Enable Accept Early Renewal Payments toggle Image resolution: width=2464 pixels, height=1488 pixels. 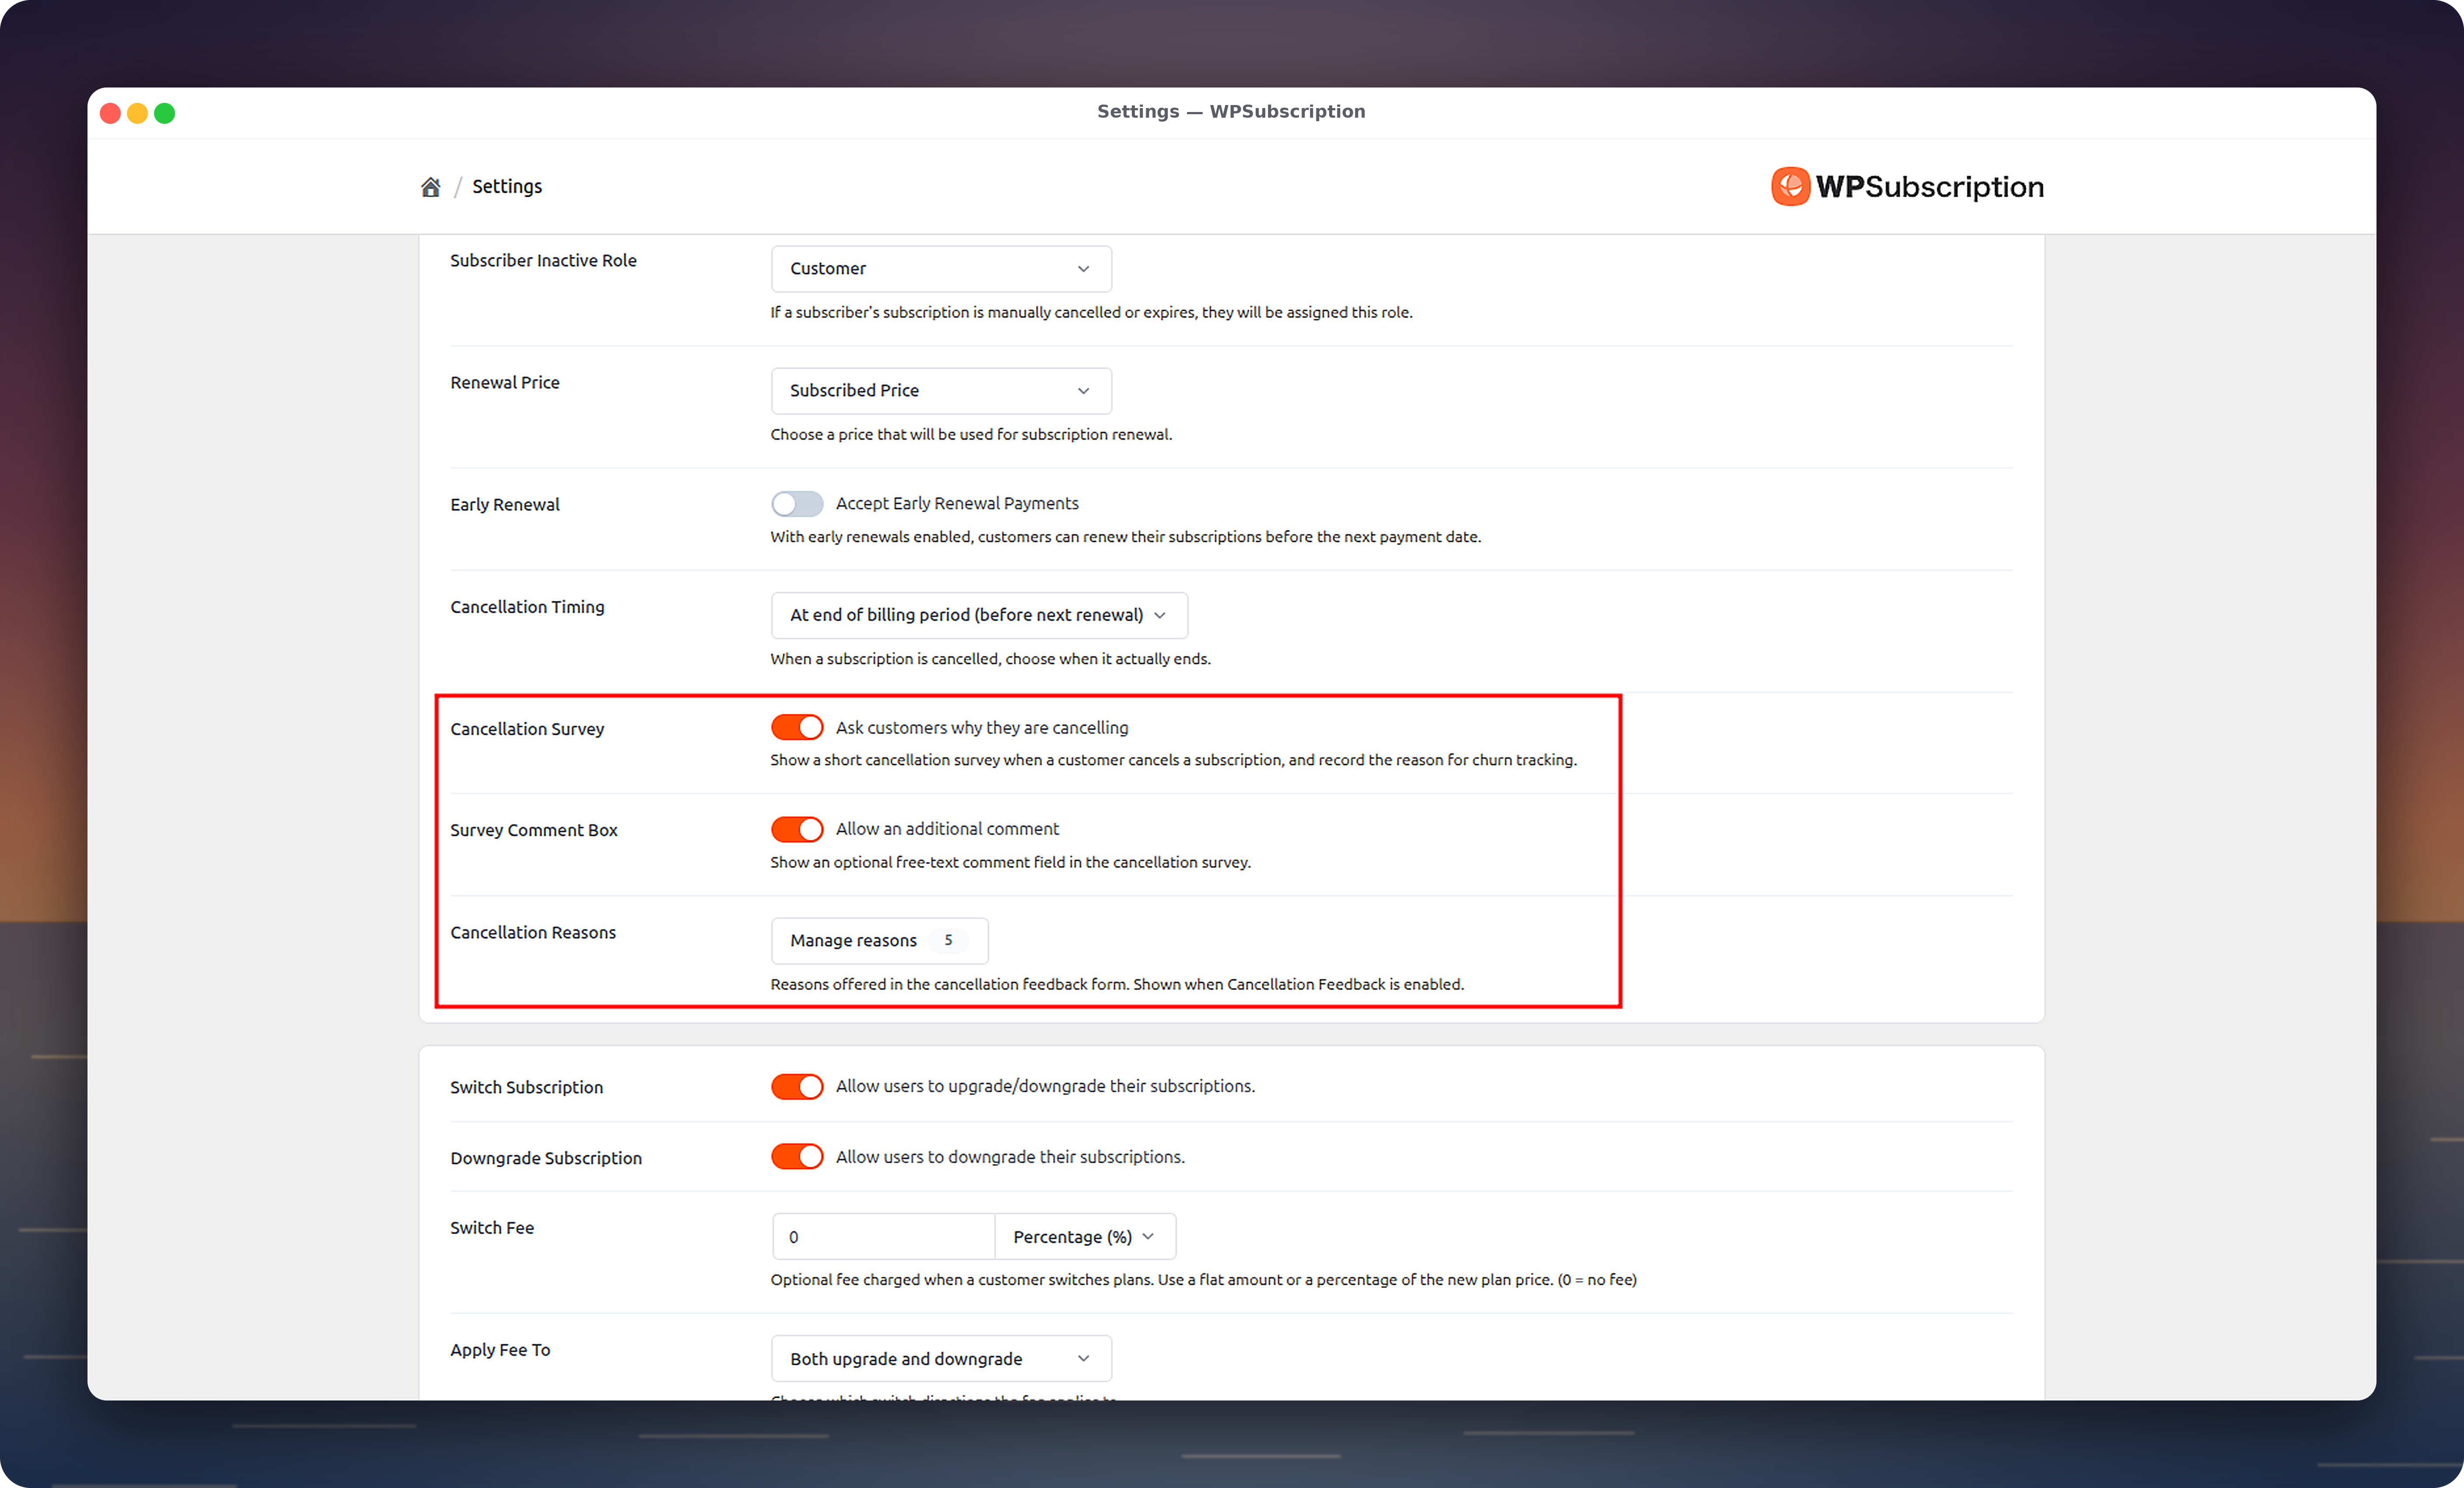pyautogui.click(x=797, y=504)
